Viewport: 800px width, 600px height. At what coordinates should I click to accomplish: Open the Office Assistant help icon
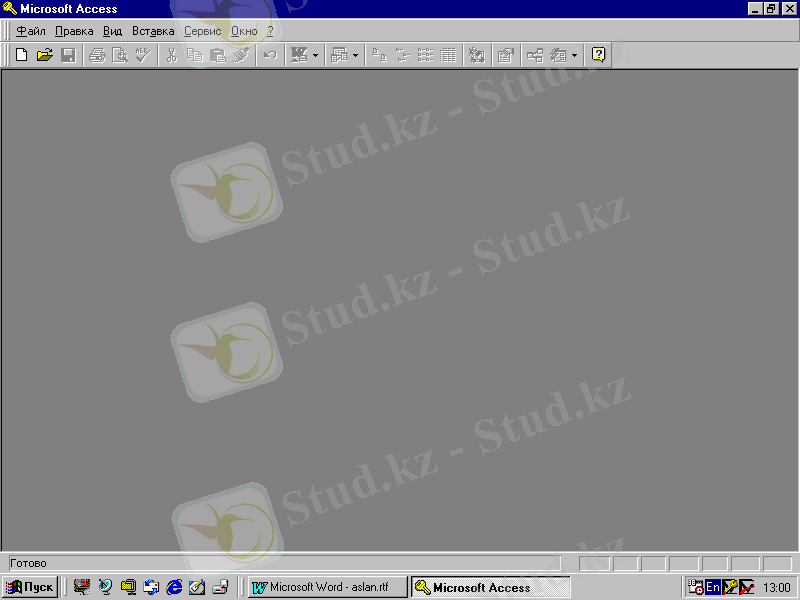click(x=598, y=55)
